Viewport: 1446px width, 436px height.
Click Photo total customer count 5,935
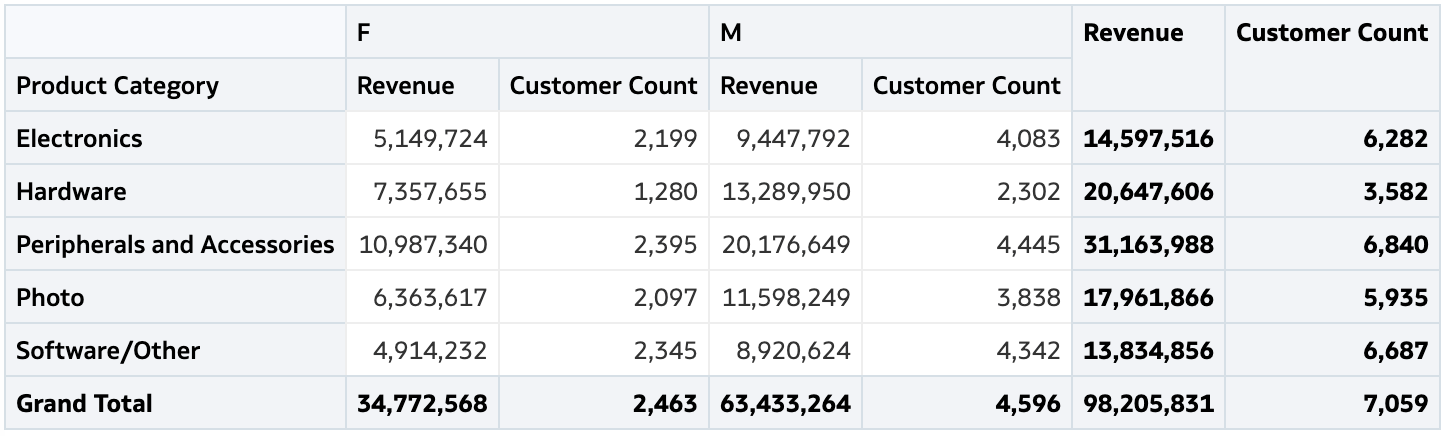click(1333, 297)
